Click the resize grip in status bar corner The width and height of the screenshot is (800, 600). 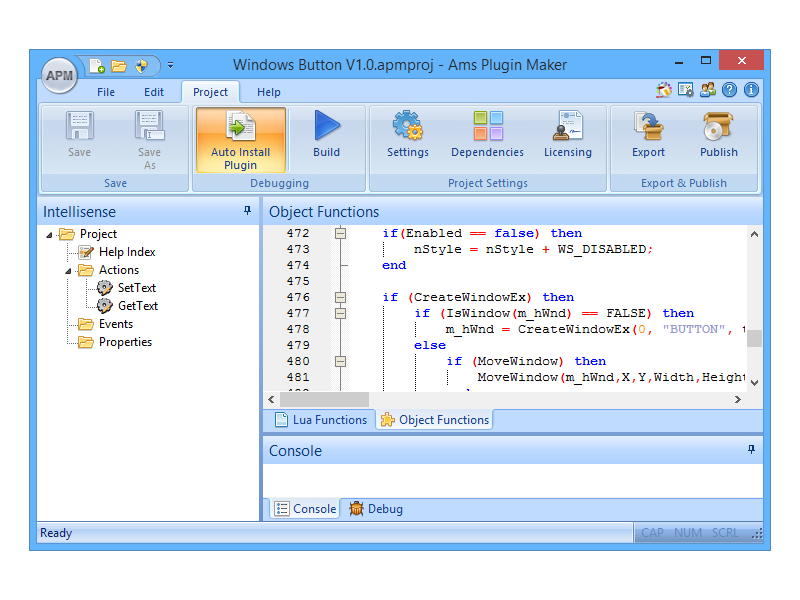pyautogui.click(x=757, y=534)
